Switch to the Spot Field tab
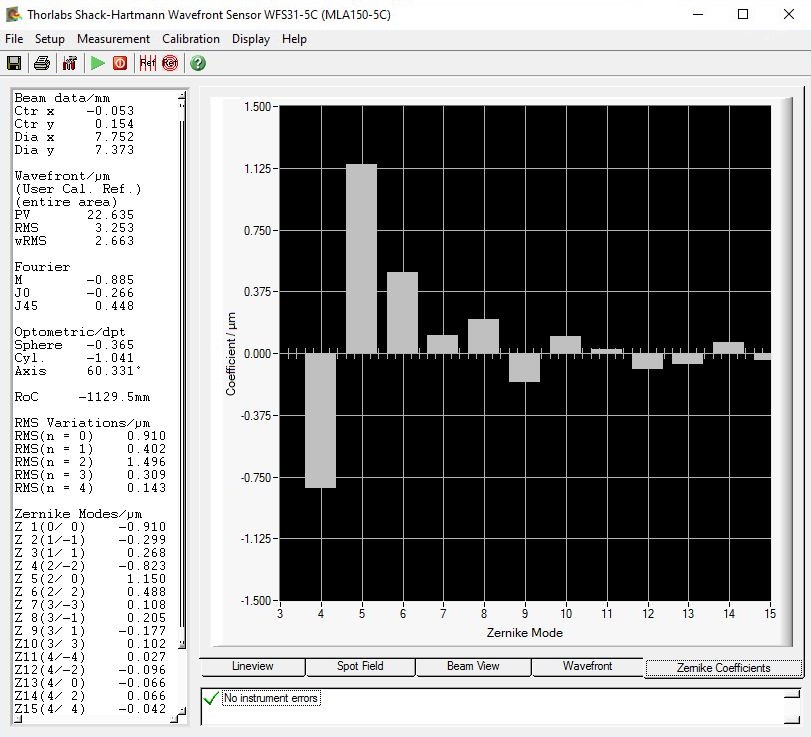Viewport: 811px width, 737px height. [361, 666]
